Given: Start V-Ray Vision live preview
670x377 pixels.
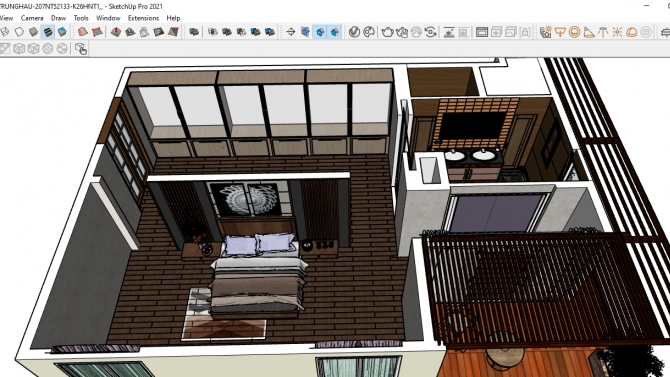Looking at the screenshot, I should coord(430,32).
